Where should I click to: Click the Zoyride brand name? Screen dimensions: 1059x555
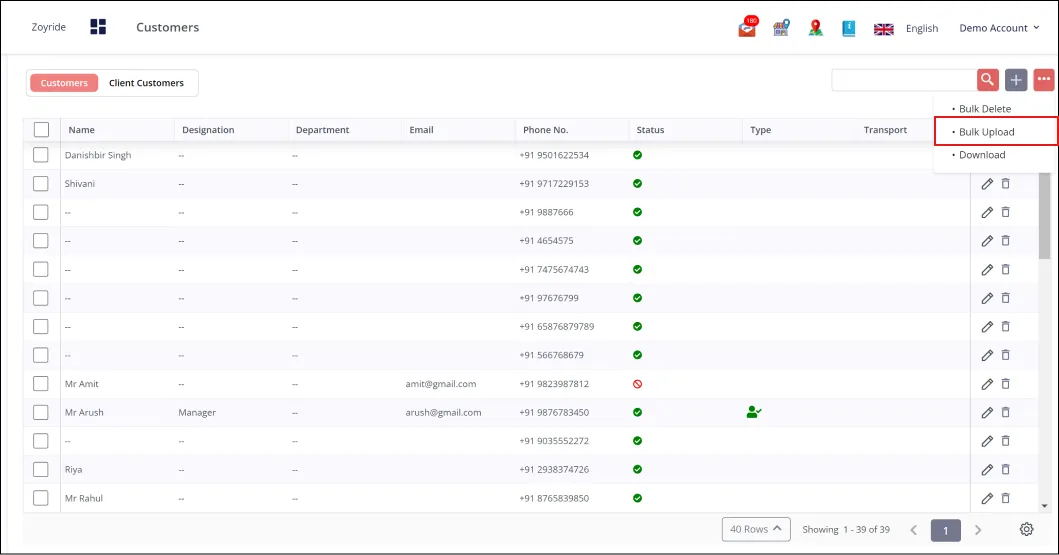[49, 27]
